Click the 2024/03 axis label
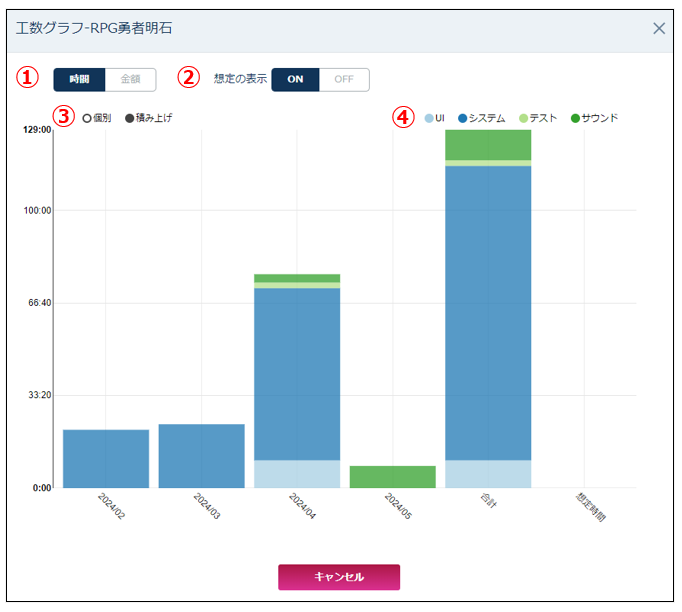The image size is (682, 612). [x=207, y=506]
